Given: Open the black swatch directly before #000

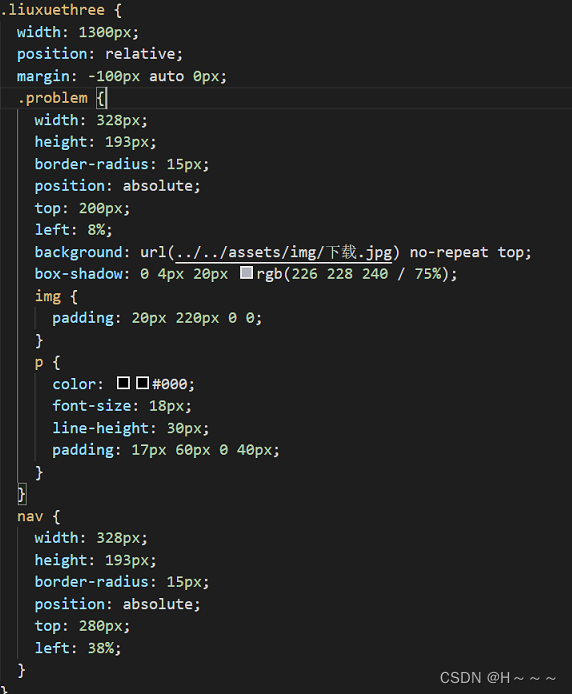Looking at the screenshot, I should tap(142, 383).
